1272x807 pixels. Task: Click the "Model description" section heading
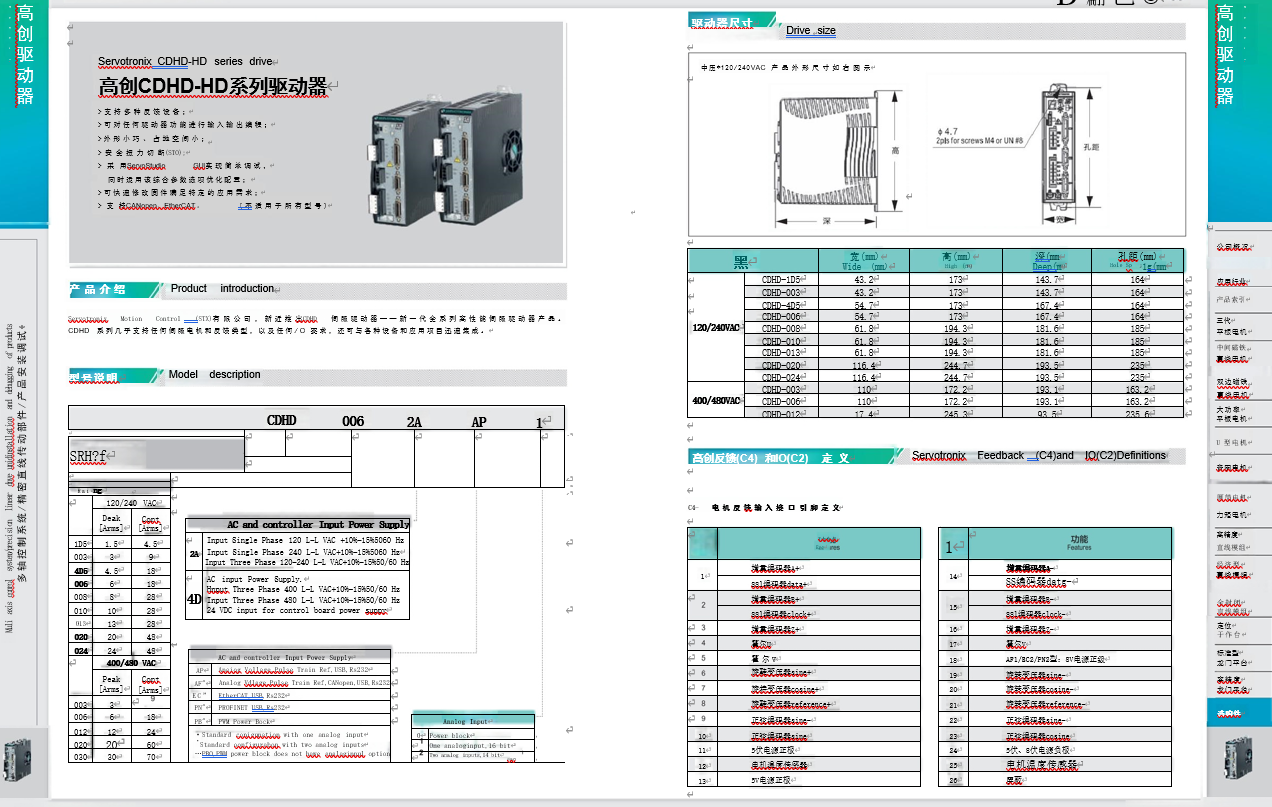[214, 375]
